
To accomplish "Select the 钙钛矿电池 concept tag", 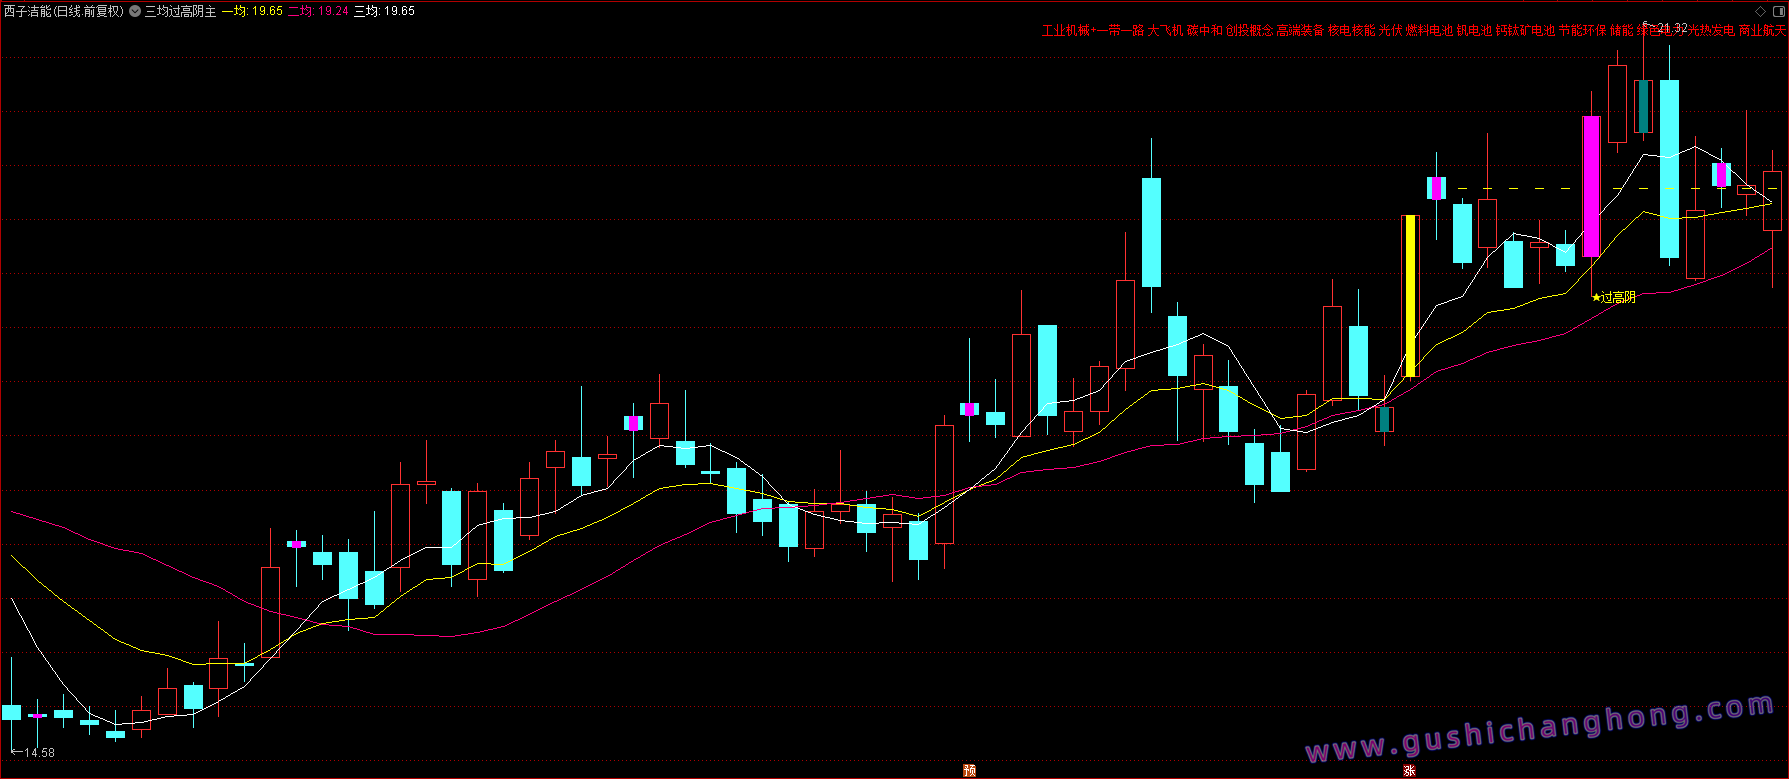I will tap(1525, 31).
